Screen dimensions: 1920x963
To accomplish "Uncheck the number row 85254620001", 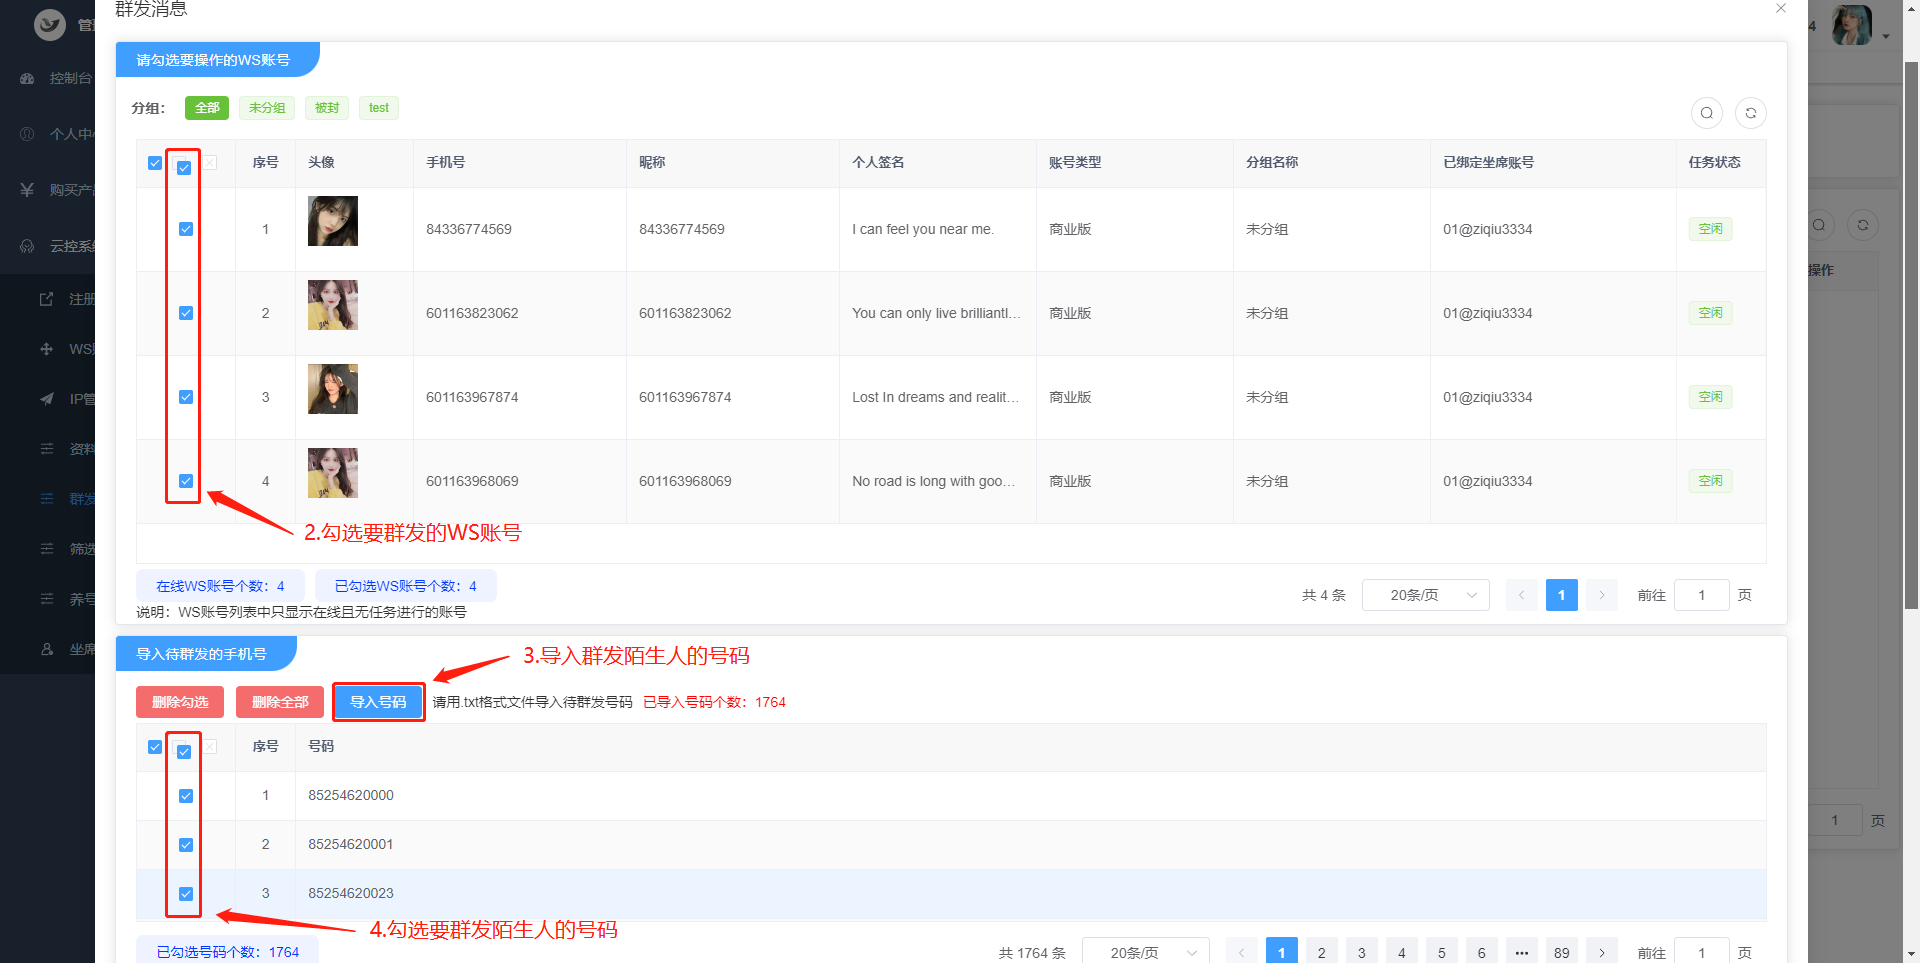I will click(186, 845).
